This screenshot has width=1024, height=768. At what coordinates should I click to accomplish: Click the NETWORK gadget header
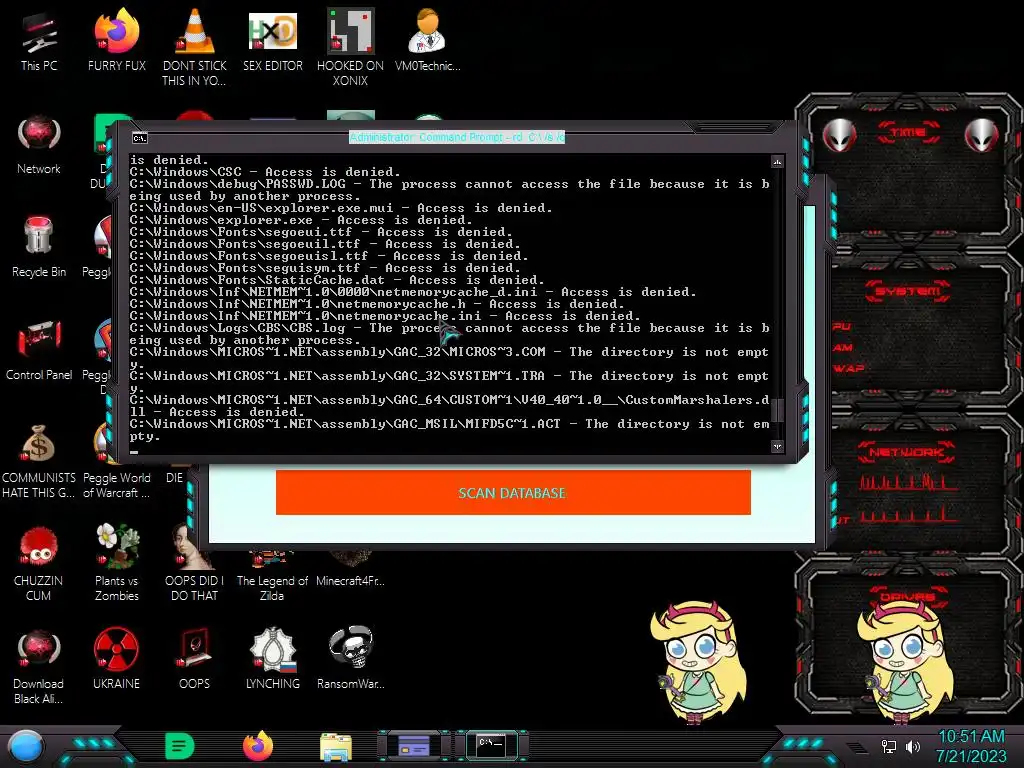pyautogui.click(x=907, y=452)
